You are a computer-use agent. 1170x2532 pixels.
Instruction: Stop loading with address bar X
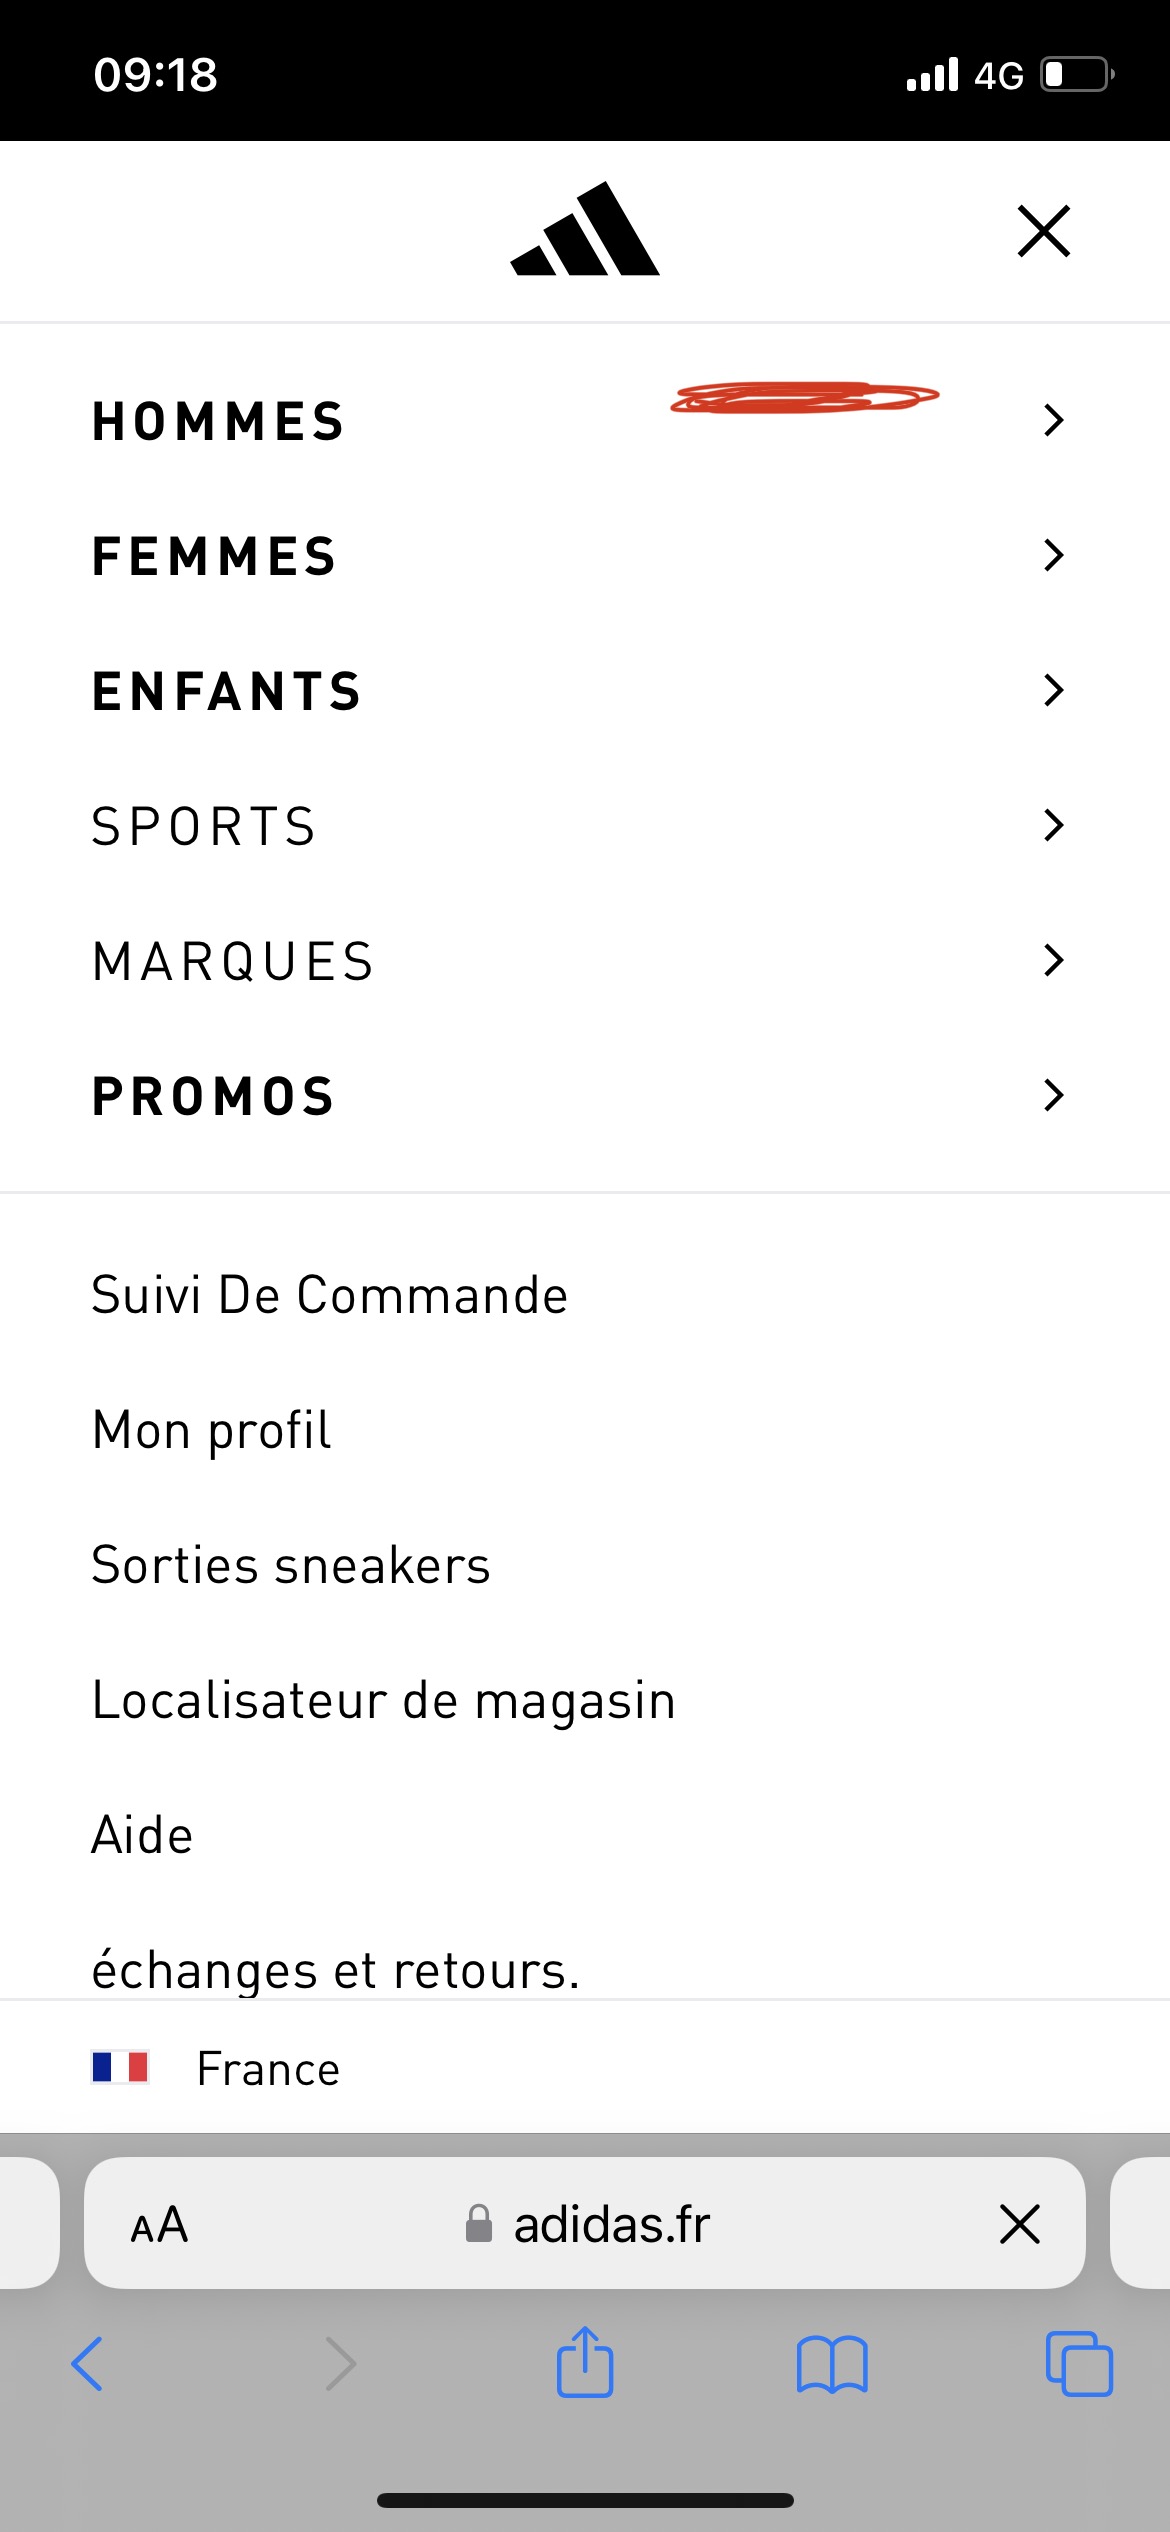coord(1019,2224)
